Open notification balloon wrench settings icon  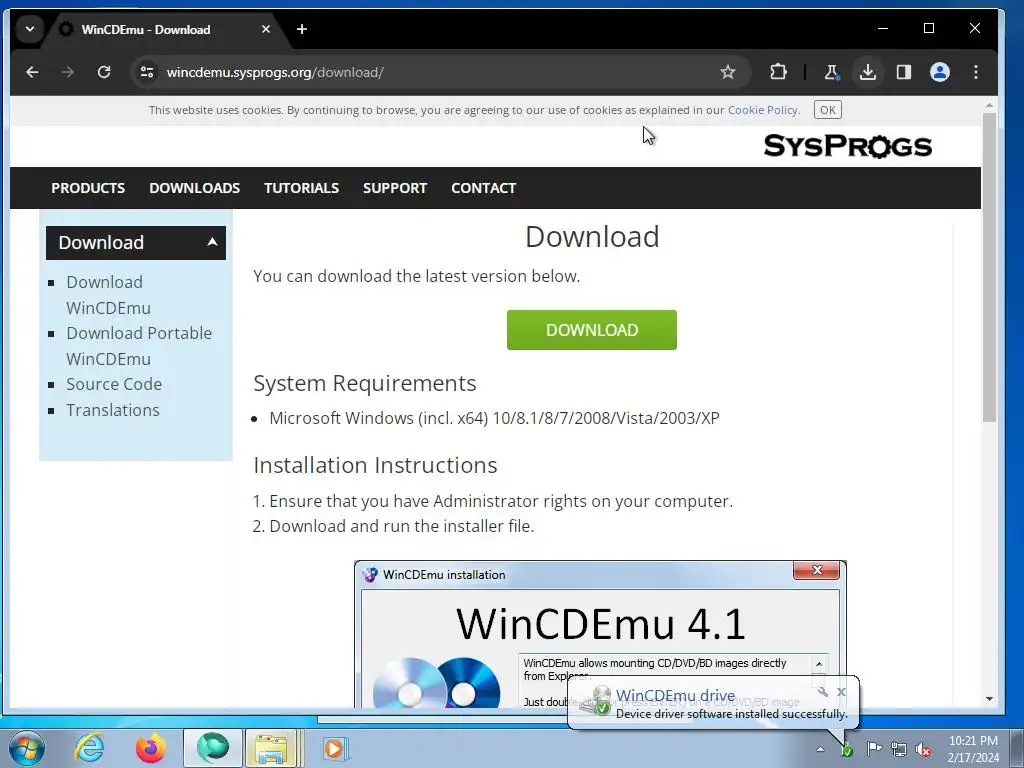pos(823,692)
